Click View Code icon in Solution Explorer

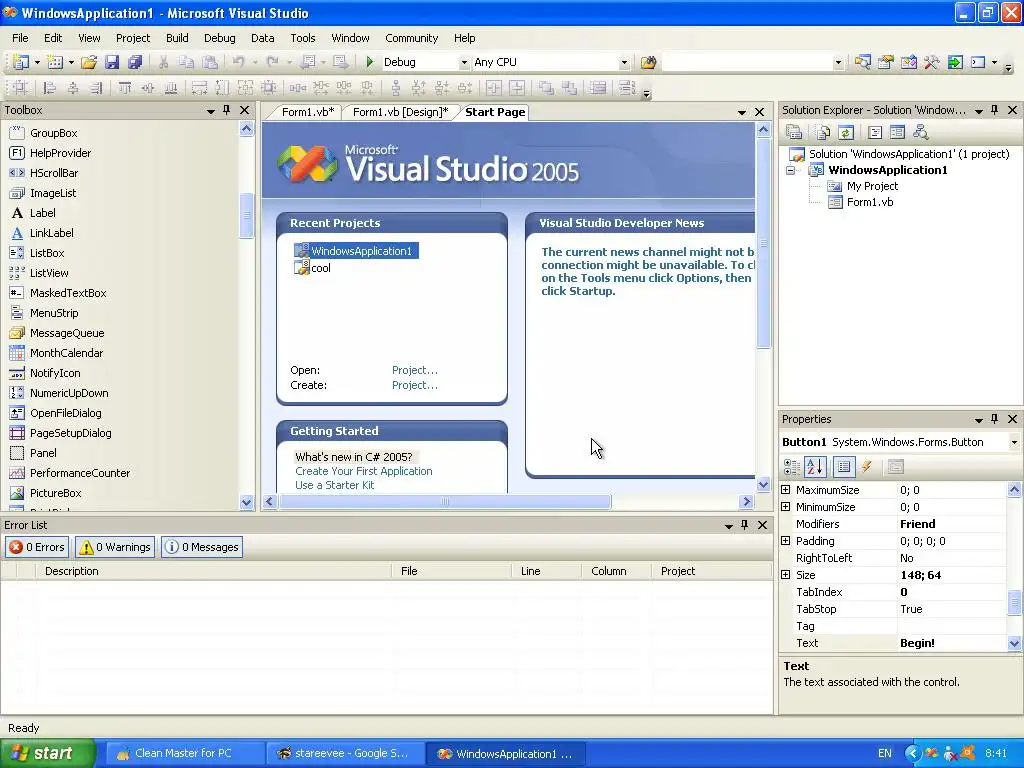point(874,133)
